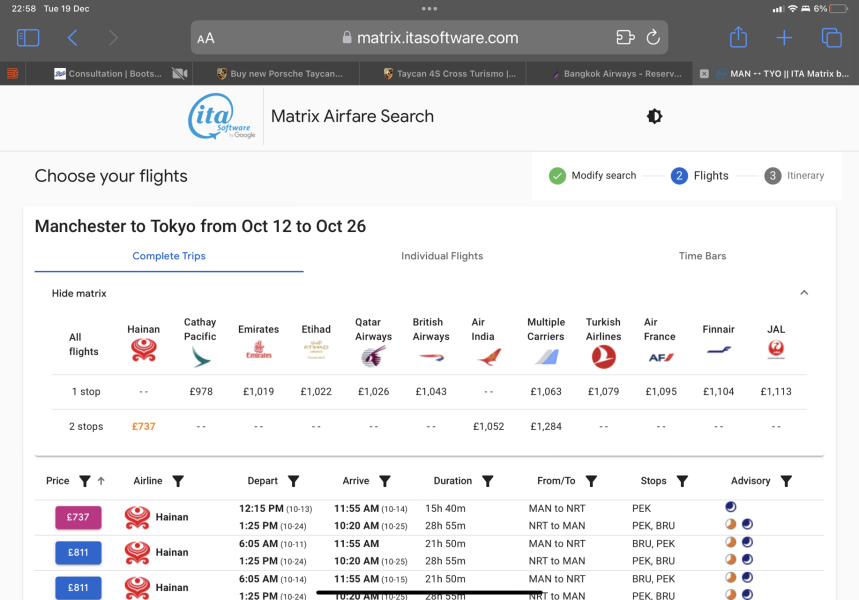Viewport: 859px width, 600px height.
Task: Toggle the dark mode theme icon
Action: pyautogui.click(x=654, y=116)
